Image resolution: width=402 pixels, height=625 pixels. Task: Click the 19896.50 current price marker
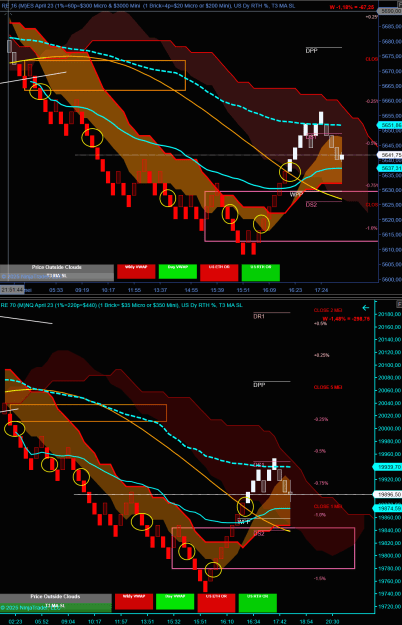pos(388,494)
